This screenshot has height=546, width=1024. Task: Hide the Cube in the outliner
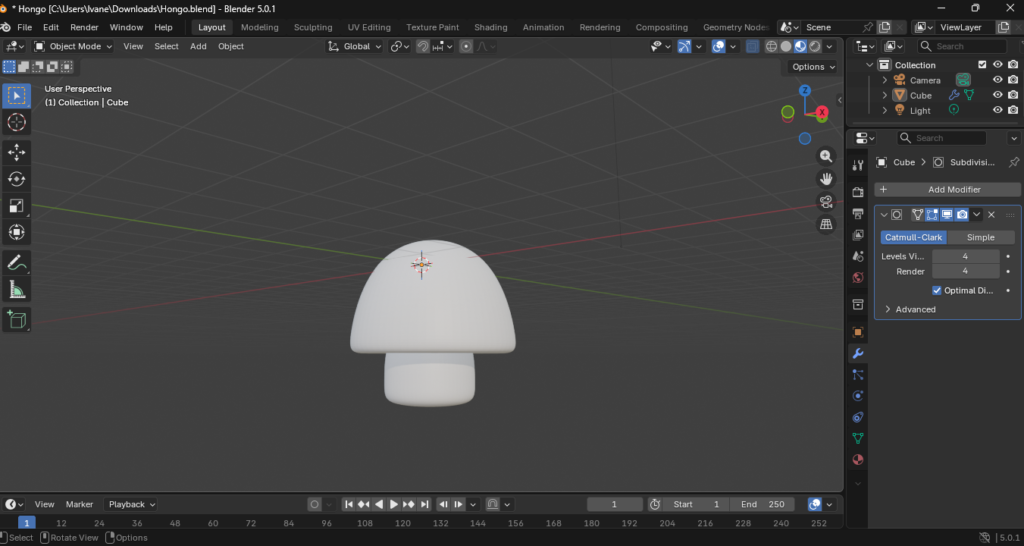pos(997,95)
